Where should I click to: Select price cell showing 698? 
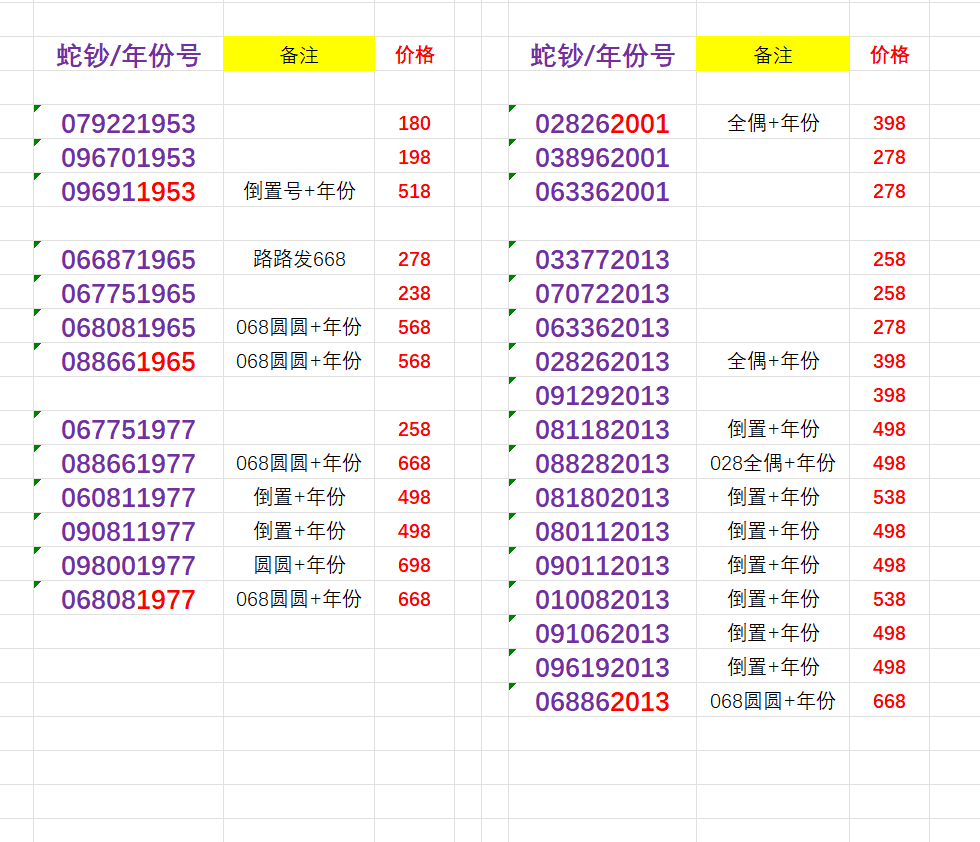[414, 566]
